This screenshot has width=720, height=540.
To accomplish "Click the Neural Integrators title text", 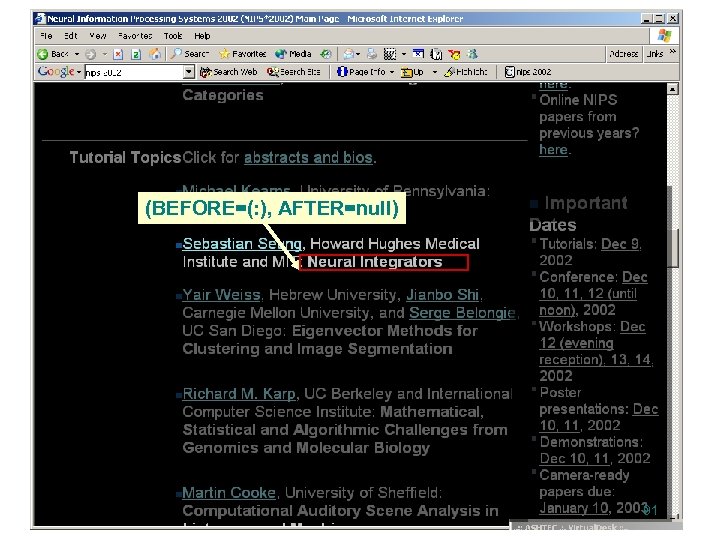I will click(374, 262).
